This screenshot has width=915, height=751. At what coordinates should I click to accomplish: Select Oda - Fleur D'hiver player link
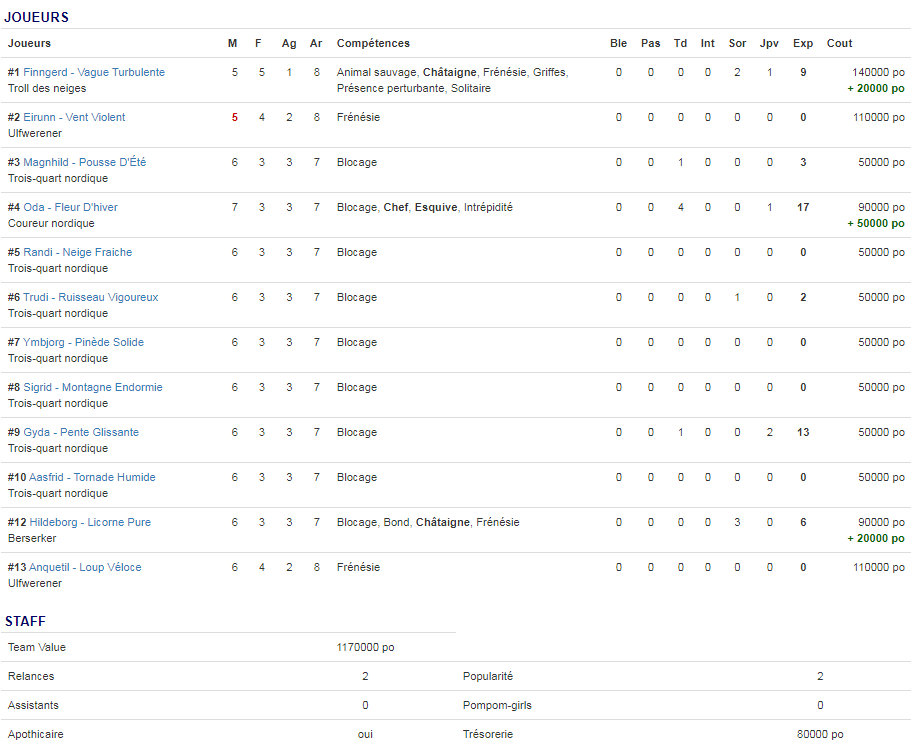pyautogui.click(x=70, y=207)
